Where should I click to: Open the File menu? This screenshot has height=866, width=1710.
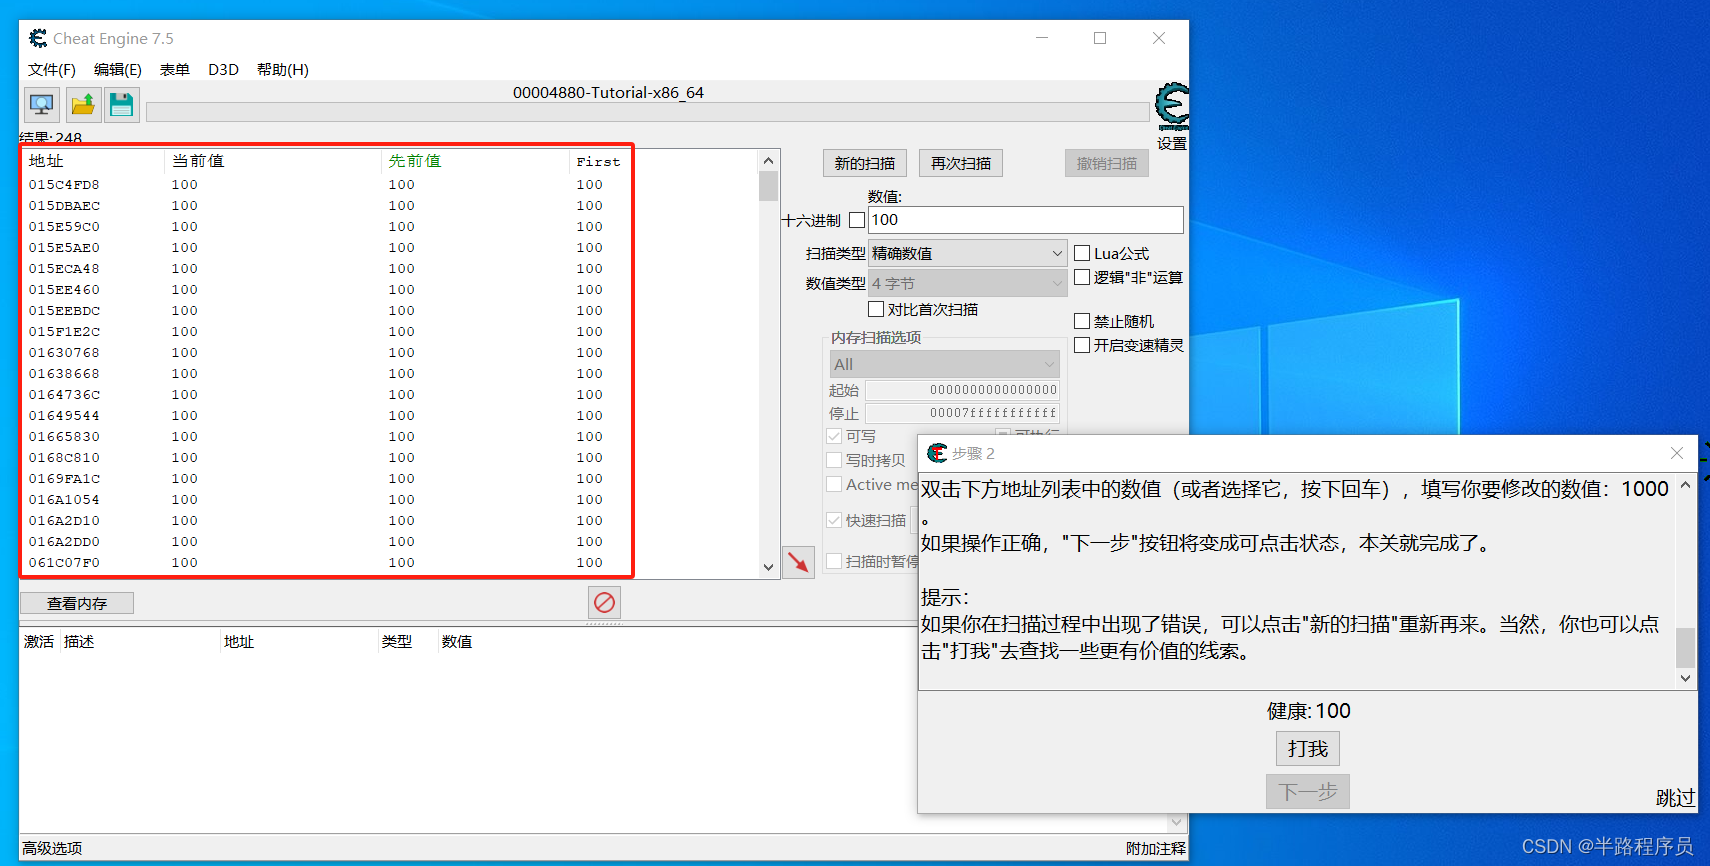52,69
